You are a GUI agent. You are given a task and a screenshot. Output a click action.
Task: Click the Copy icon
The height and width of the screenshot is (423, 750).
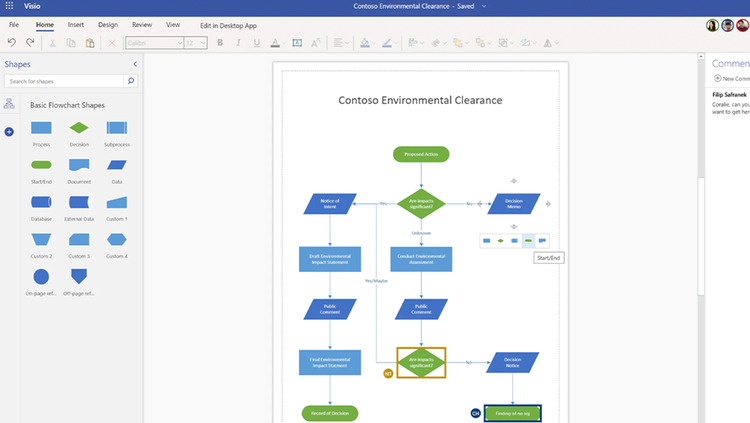point(71,43)
